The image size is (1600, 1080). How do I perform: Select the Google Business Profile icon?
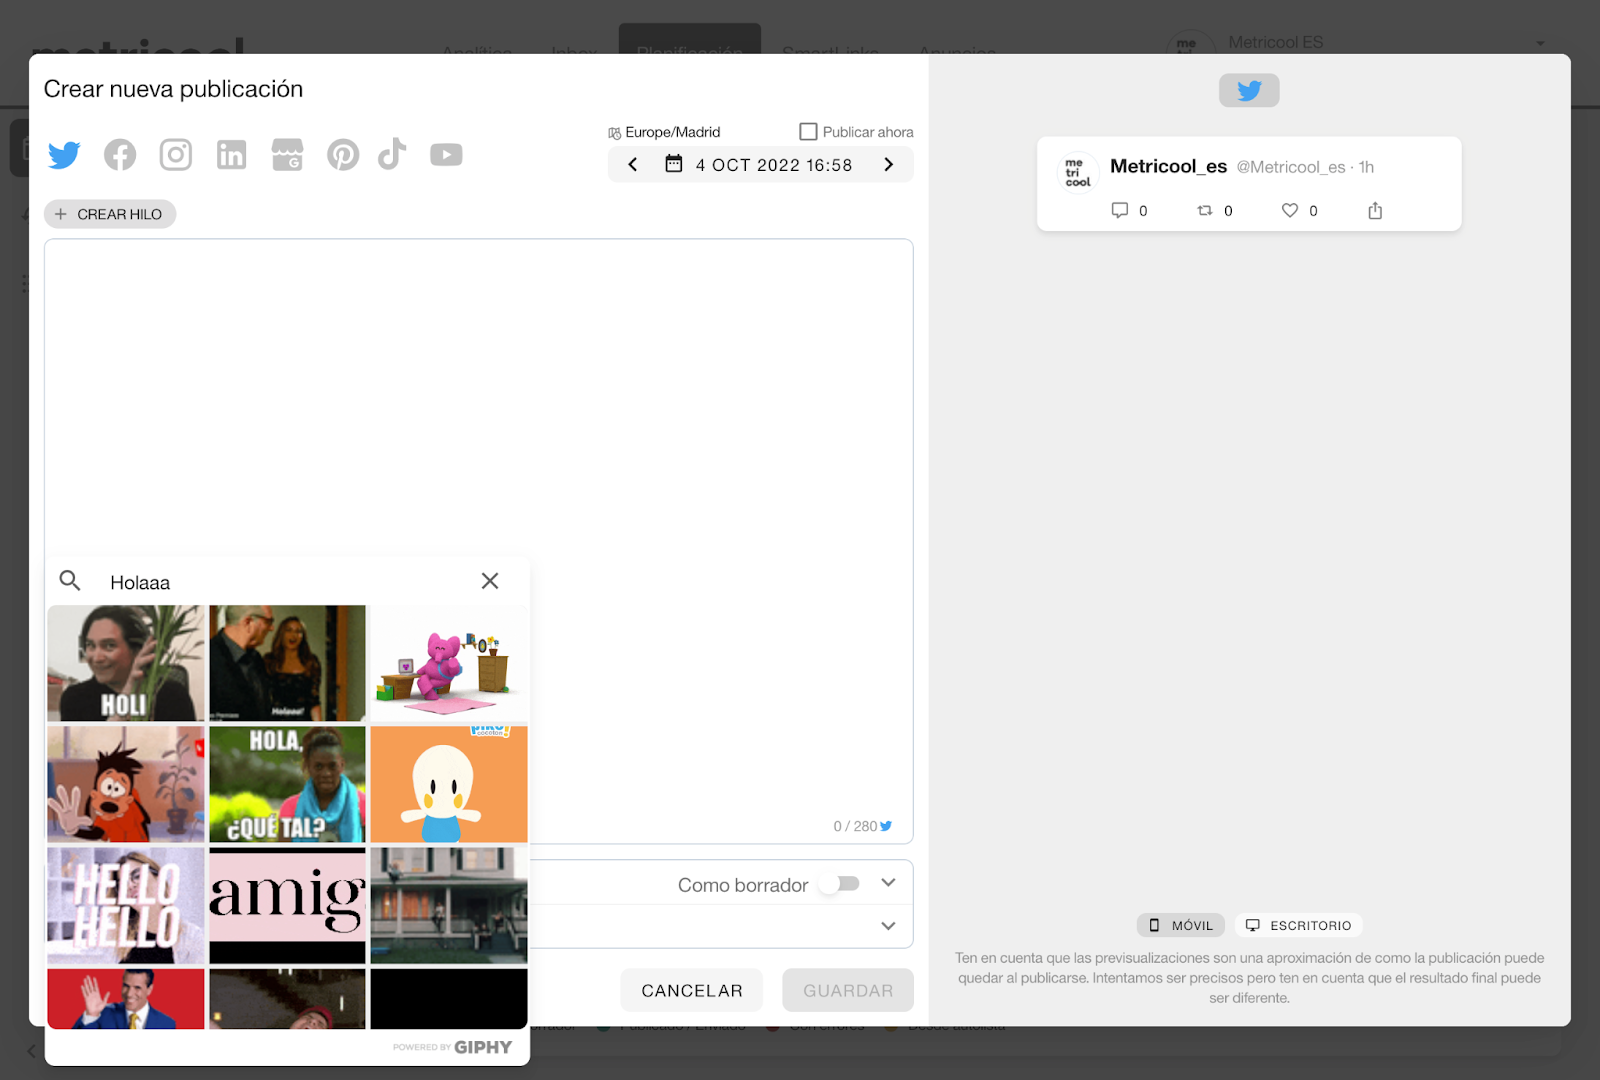287,155
